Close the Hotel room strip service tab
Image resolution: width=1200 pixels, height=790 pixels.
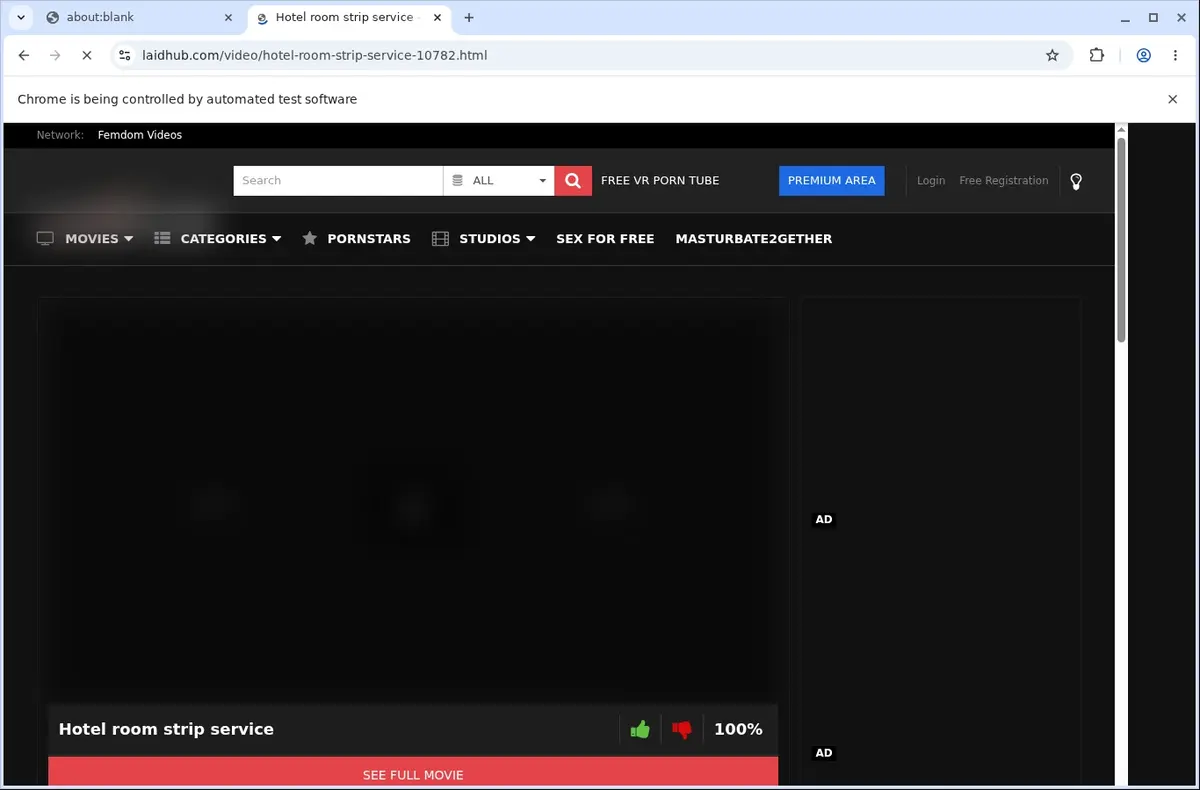[436, 18]
